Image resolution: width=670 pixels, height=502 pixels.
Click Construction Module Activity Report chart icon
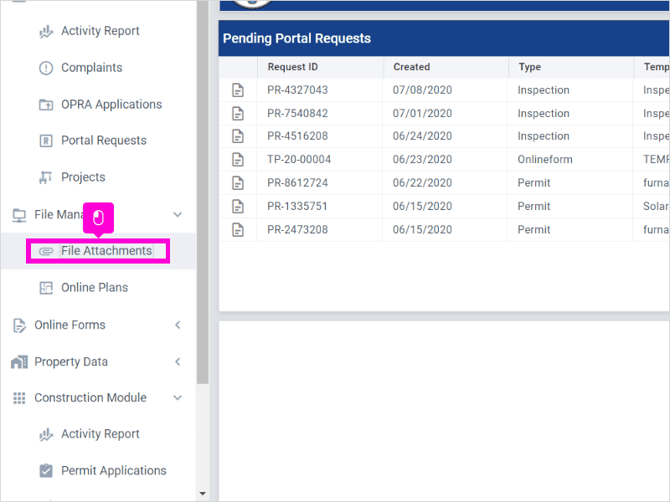pos(46,434)
